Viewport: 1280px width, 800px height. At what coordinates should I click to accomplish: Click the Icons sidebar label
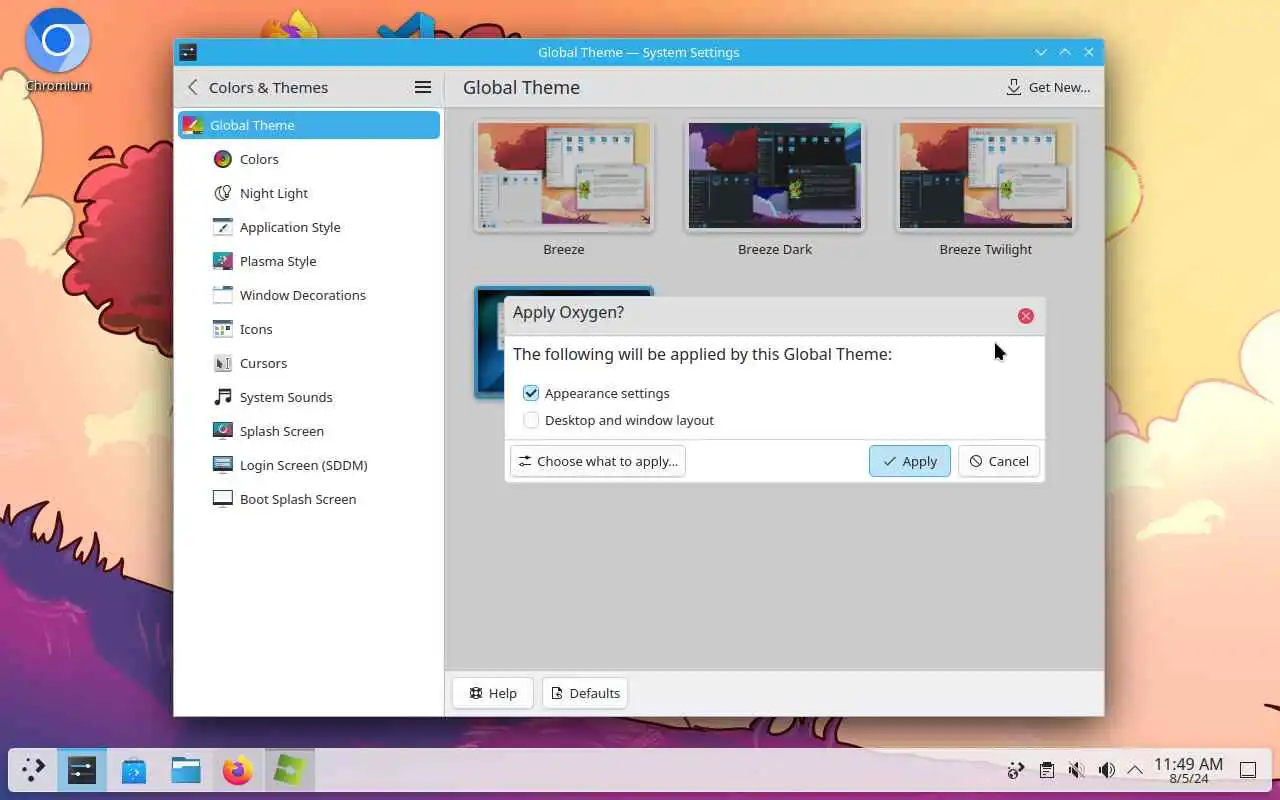pyautogui.click(x=256, y=329)
